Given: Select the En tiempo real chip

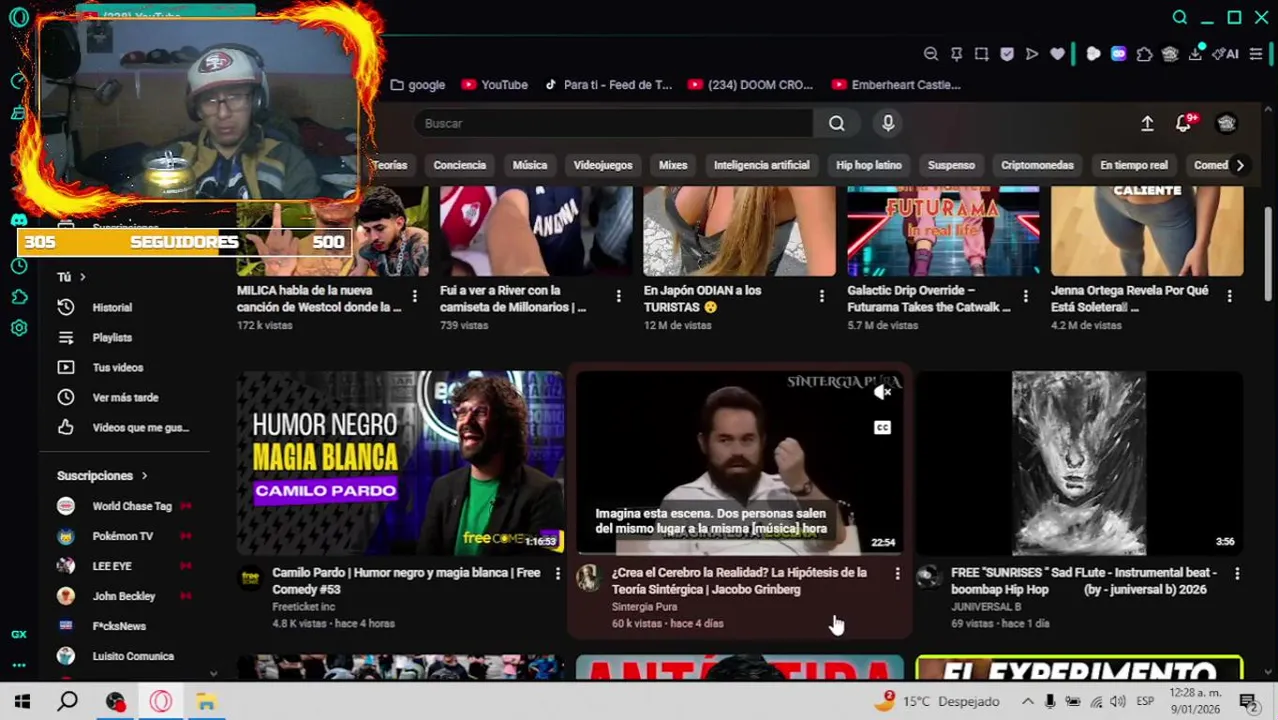Looking at the screenshot, I should [1134, 165].
